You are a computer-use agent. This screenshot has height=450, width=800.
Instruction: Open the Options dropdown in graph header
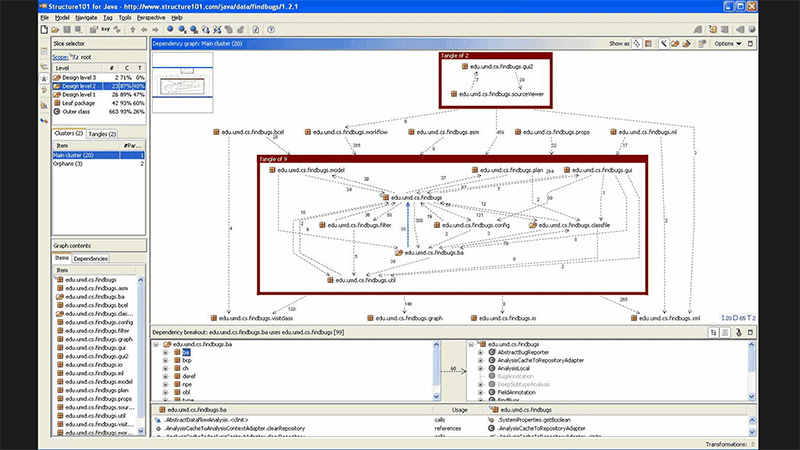[727, 44]
